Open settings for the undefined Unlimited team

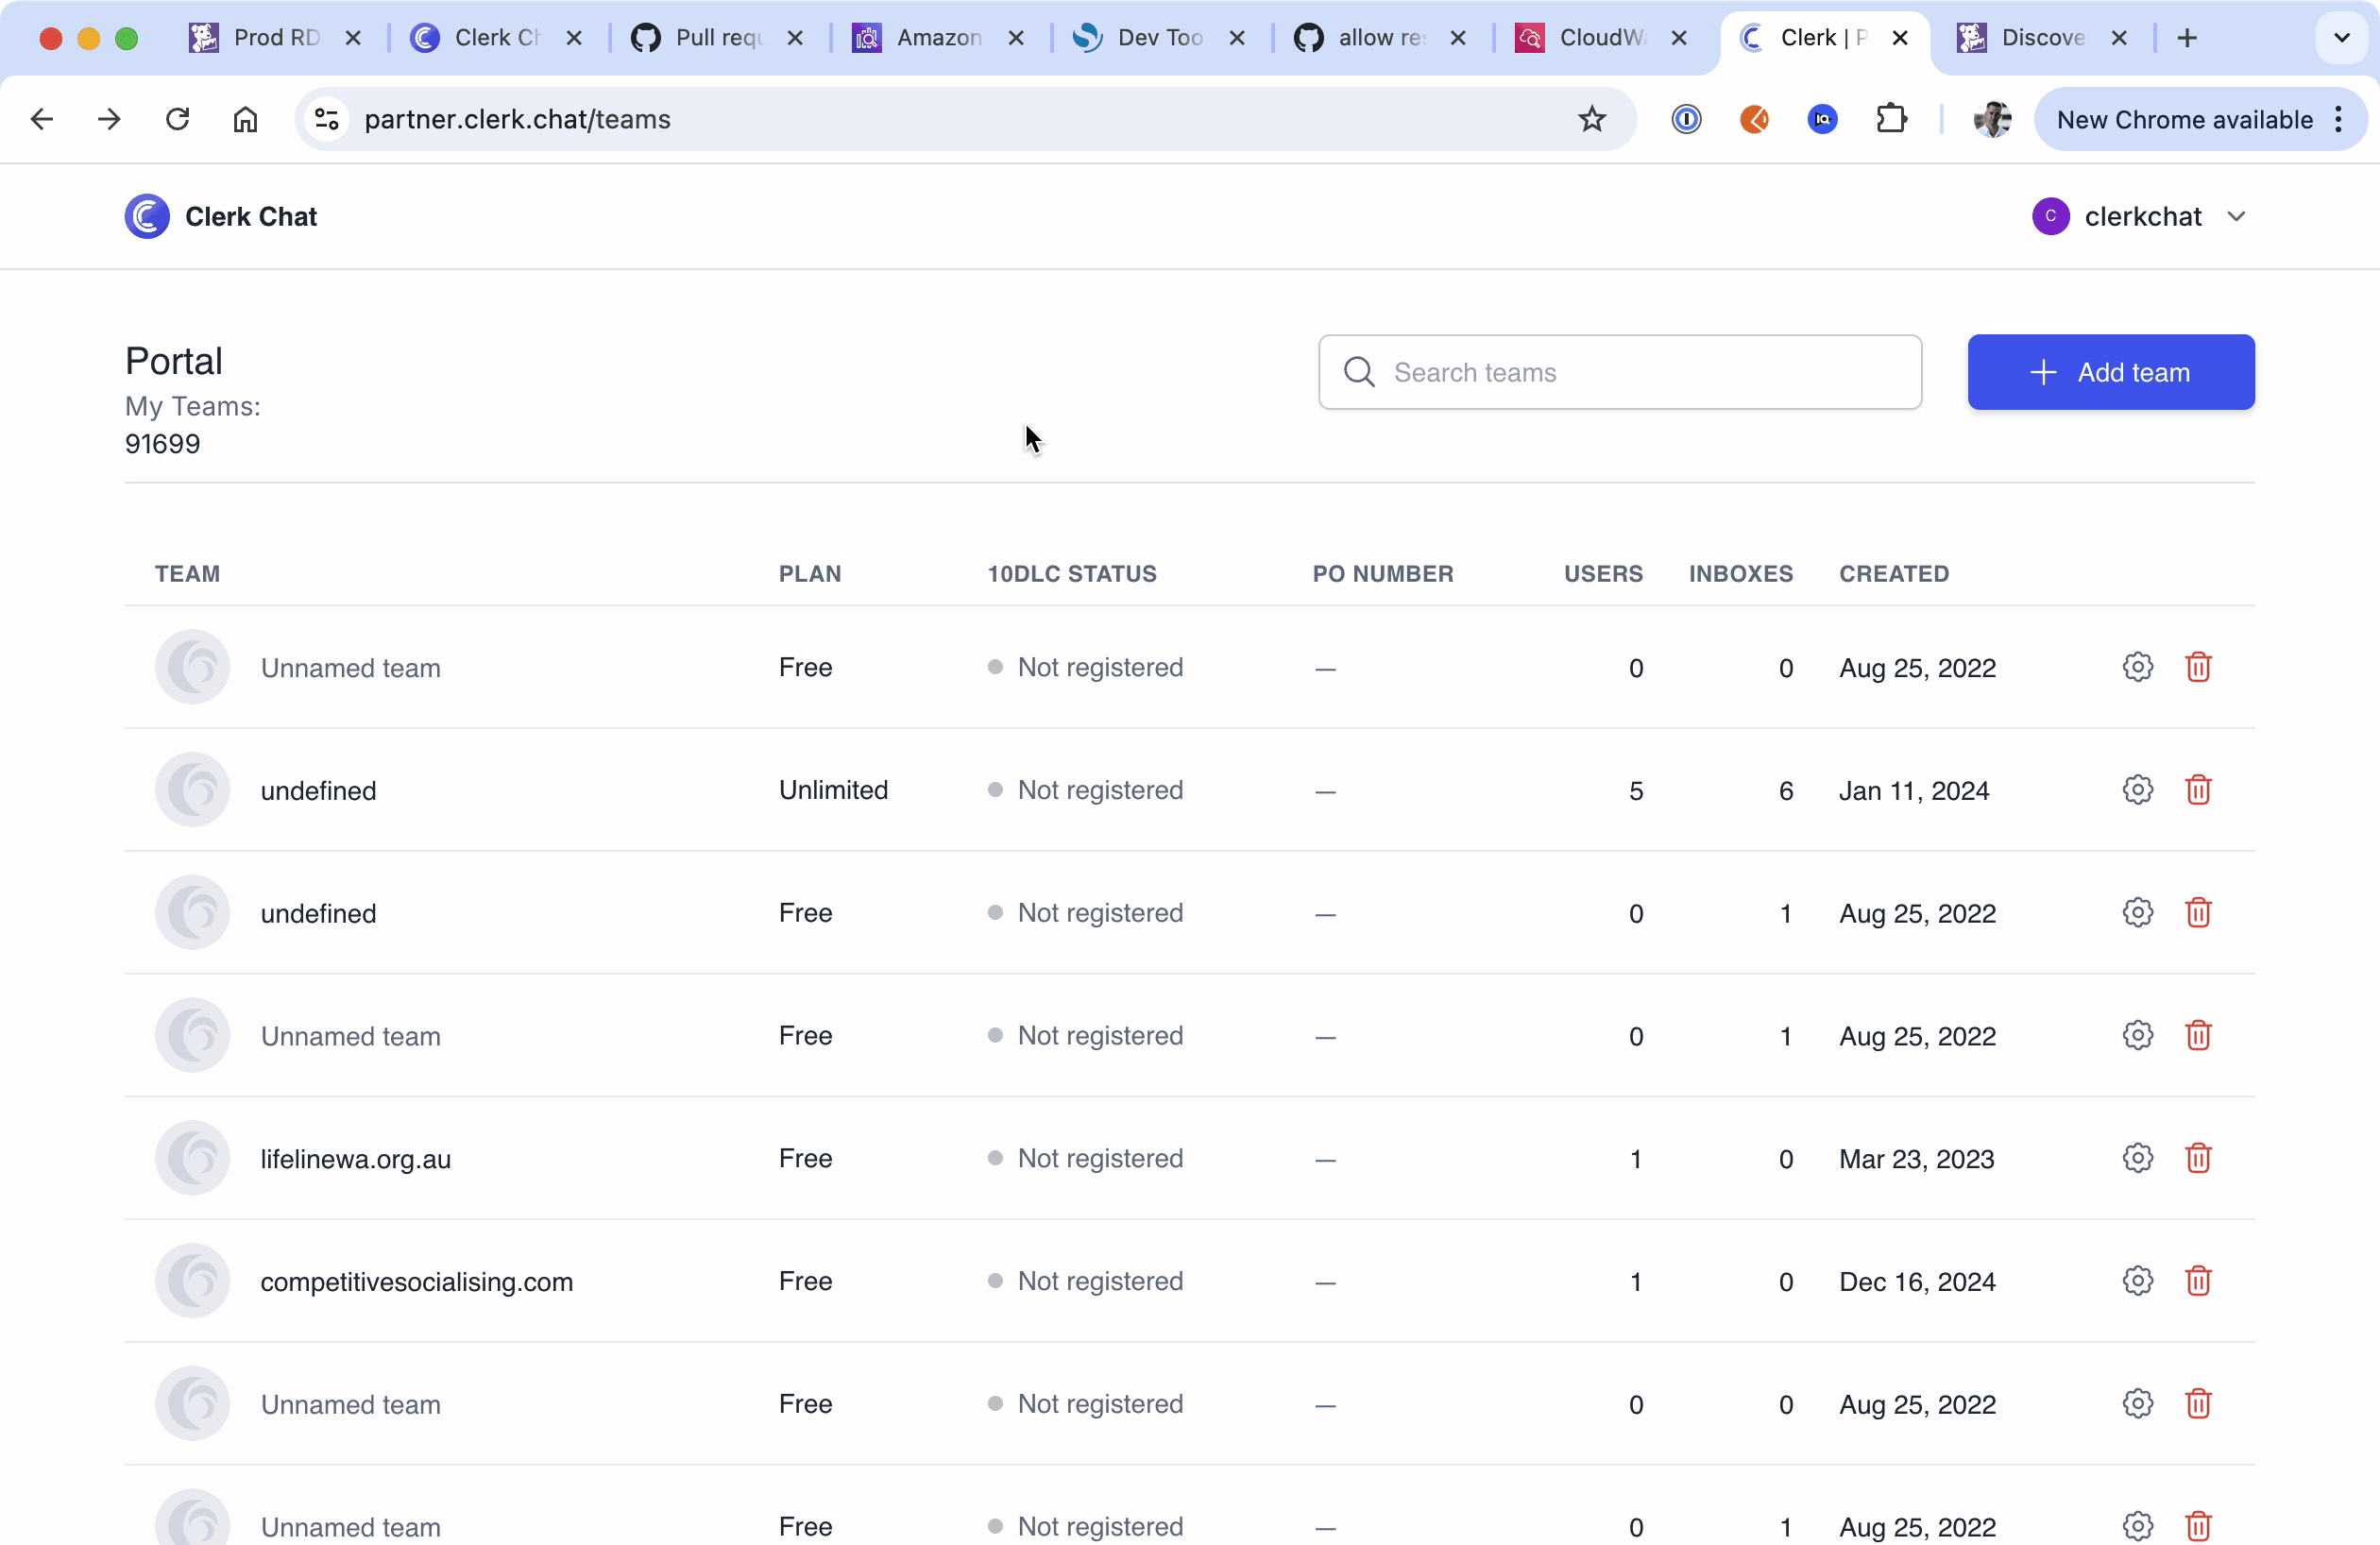pyautogui.click(x=2137, y=790)
